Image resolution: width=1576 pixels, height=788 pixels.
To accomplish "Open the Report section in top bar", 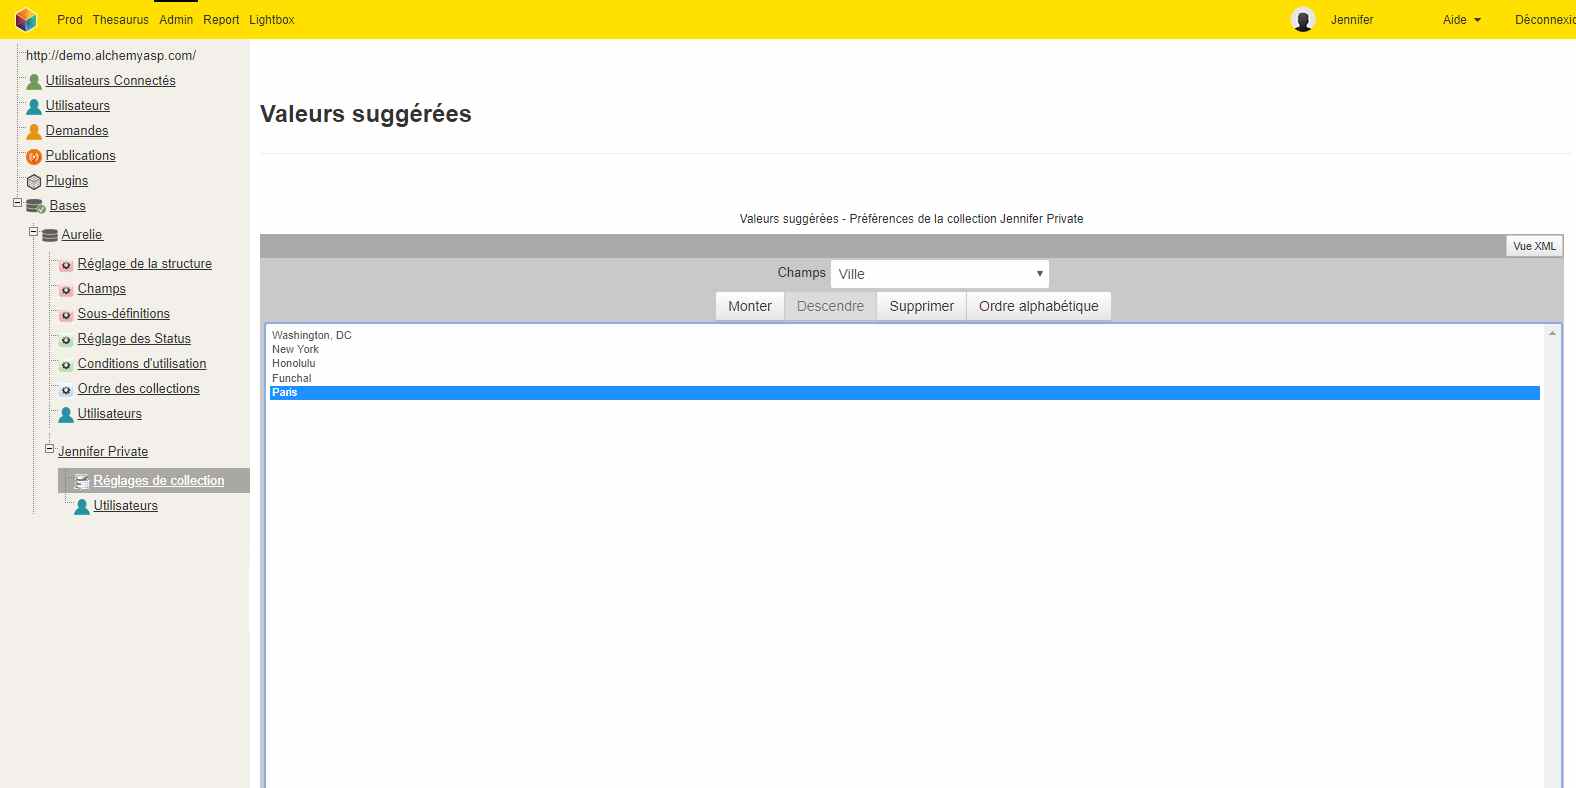I will [x=221, y=20].
